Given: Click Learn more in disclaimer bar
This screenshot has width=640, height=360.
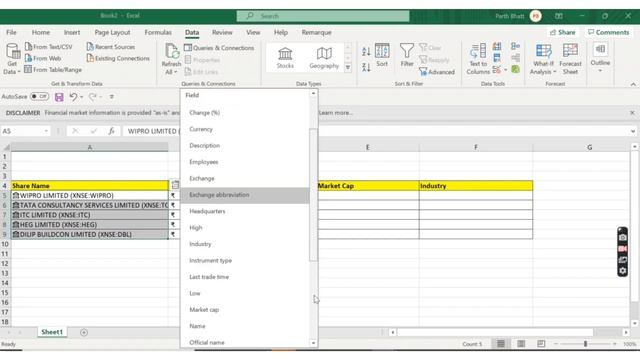Looking at the screenshot, I should point(336,113).
